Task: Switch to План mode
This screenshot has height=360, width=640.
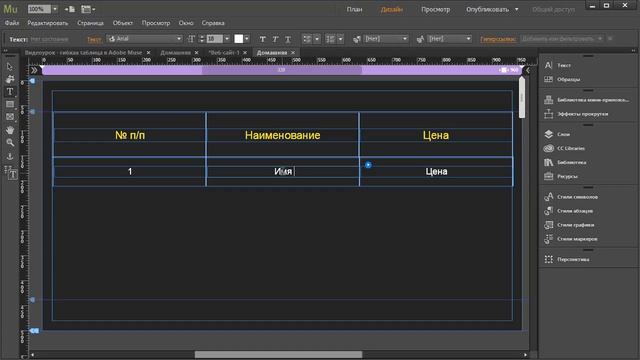Action: click(354, 9)
